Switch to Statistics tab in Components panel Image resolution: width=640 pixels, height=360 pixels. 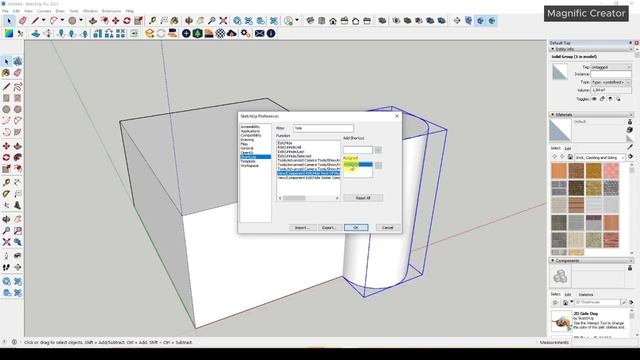click(x=586, y=294)
